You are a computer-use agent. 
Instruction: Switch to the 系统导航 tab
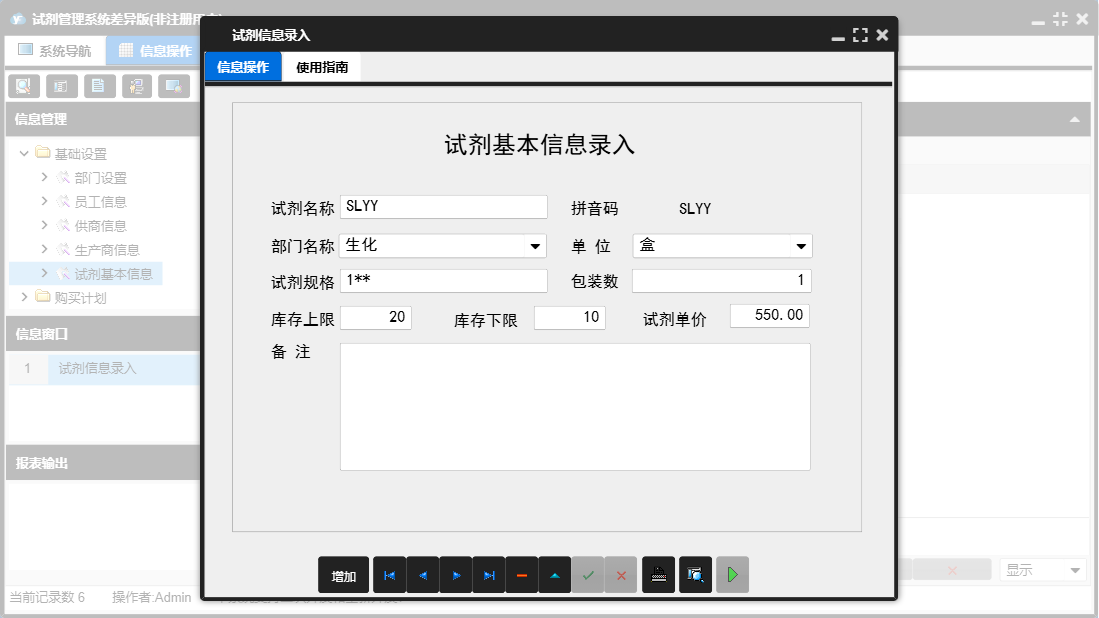55,48
